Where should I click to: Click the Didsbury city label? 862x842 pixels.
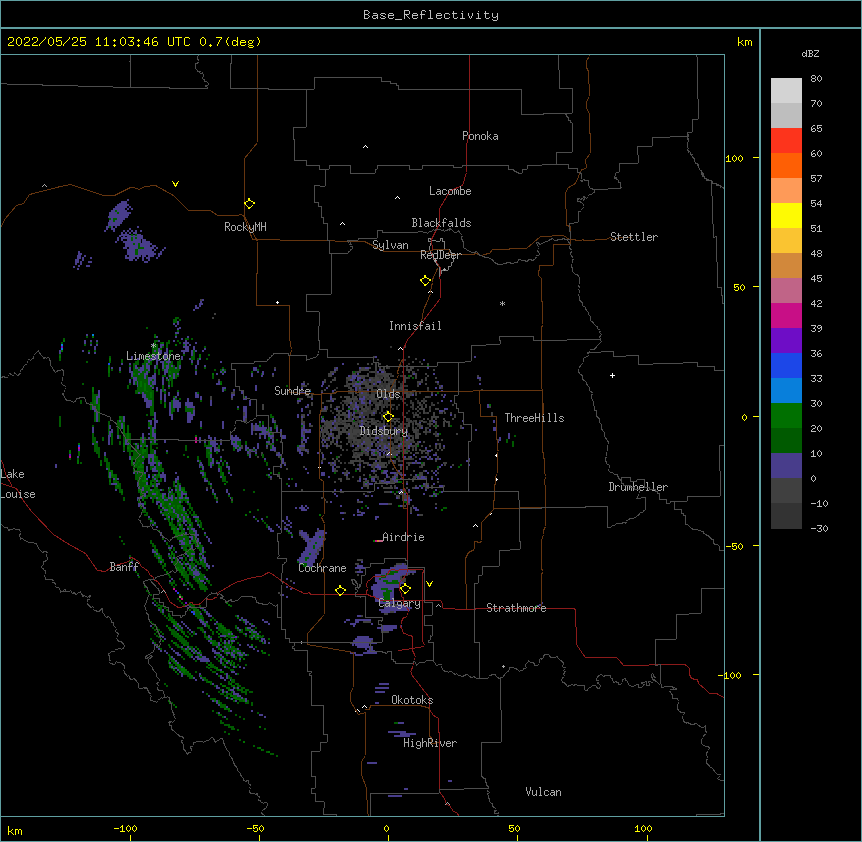[x=384, y=431]
